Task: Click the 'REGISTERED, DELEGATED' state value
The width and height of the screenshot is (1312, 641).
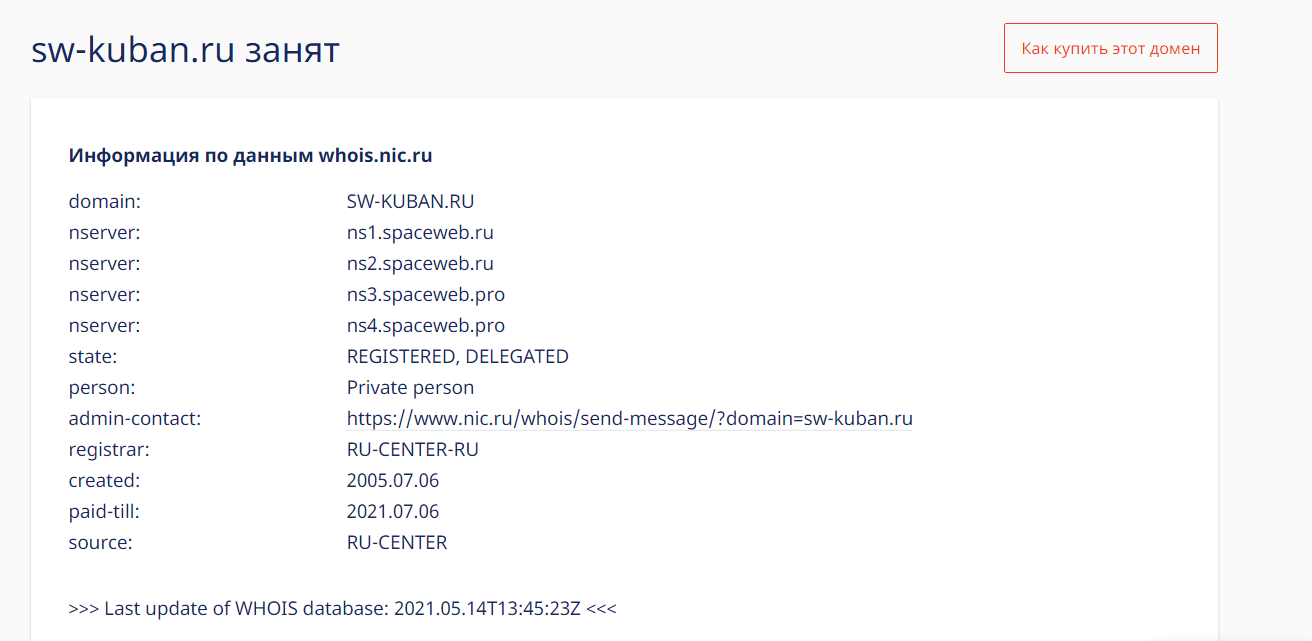Action: tap(457, 356)
